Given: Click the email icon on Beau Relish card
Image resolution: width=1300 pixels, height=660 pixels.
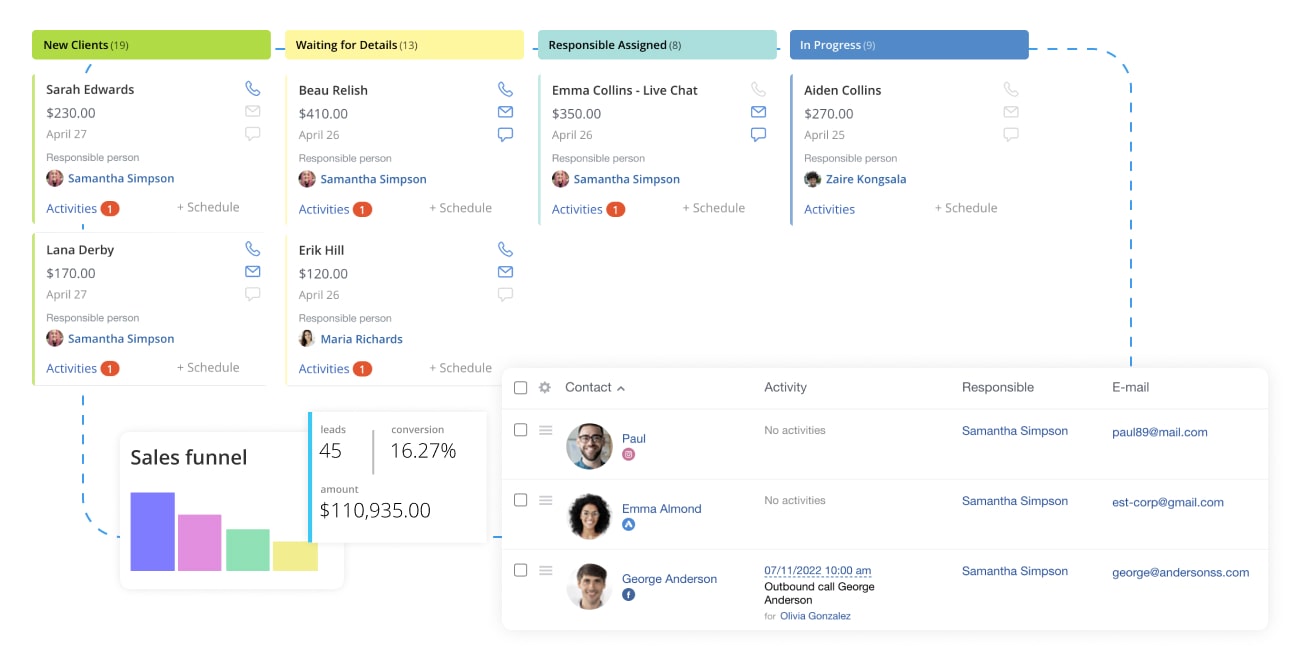Looking at the screenshot, I should pos(505,112).
